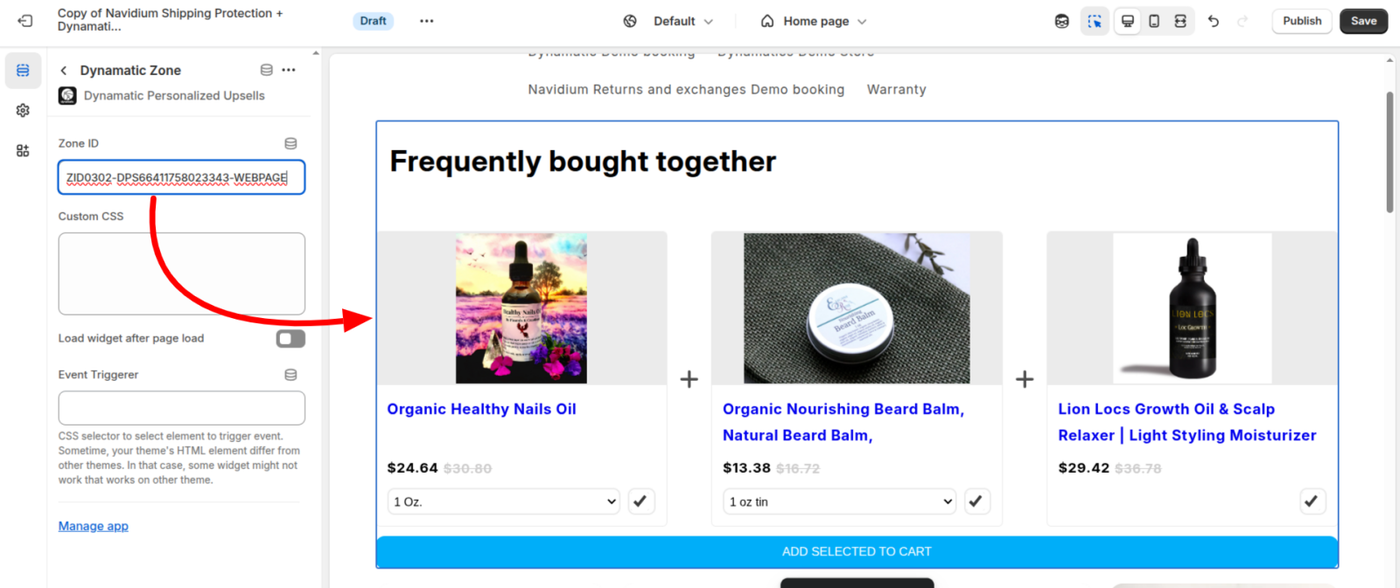Toggle selection of Organic Nourishing Beard Balm

[x=977, y=501]
